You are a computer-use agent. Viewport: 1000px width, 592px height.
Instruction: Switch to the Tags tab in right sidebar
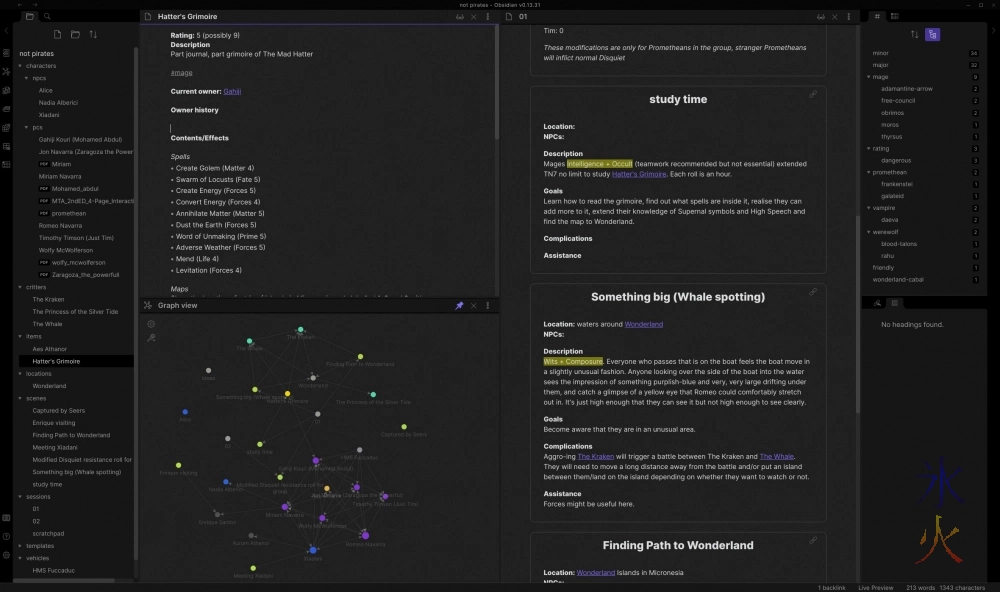point(877,17)
